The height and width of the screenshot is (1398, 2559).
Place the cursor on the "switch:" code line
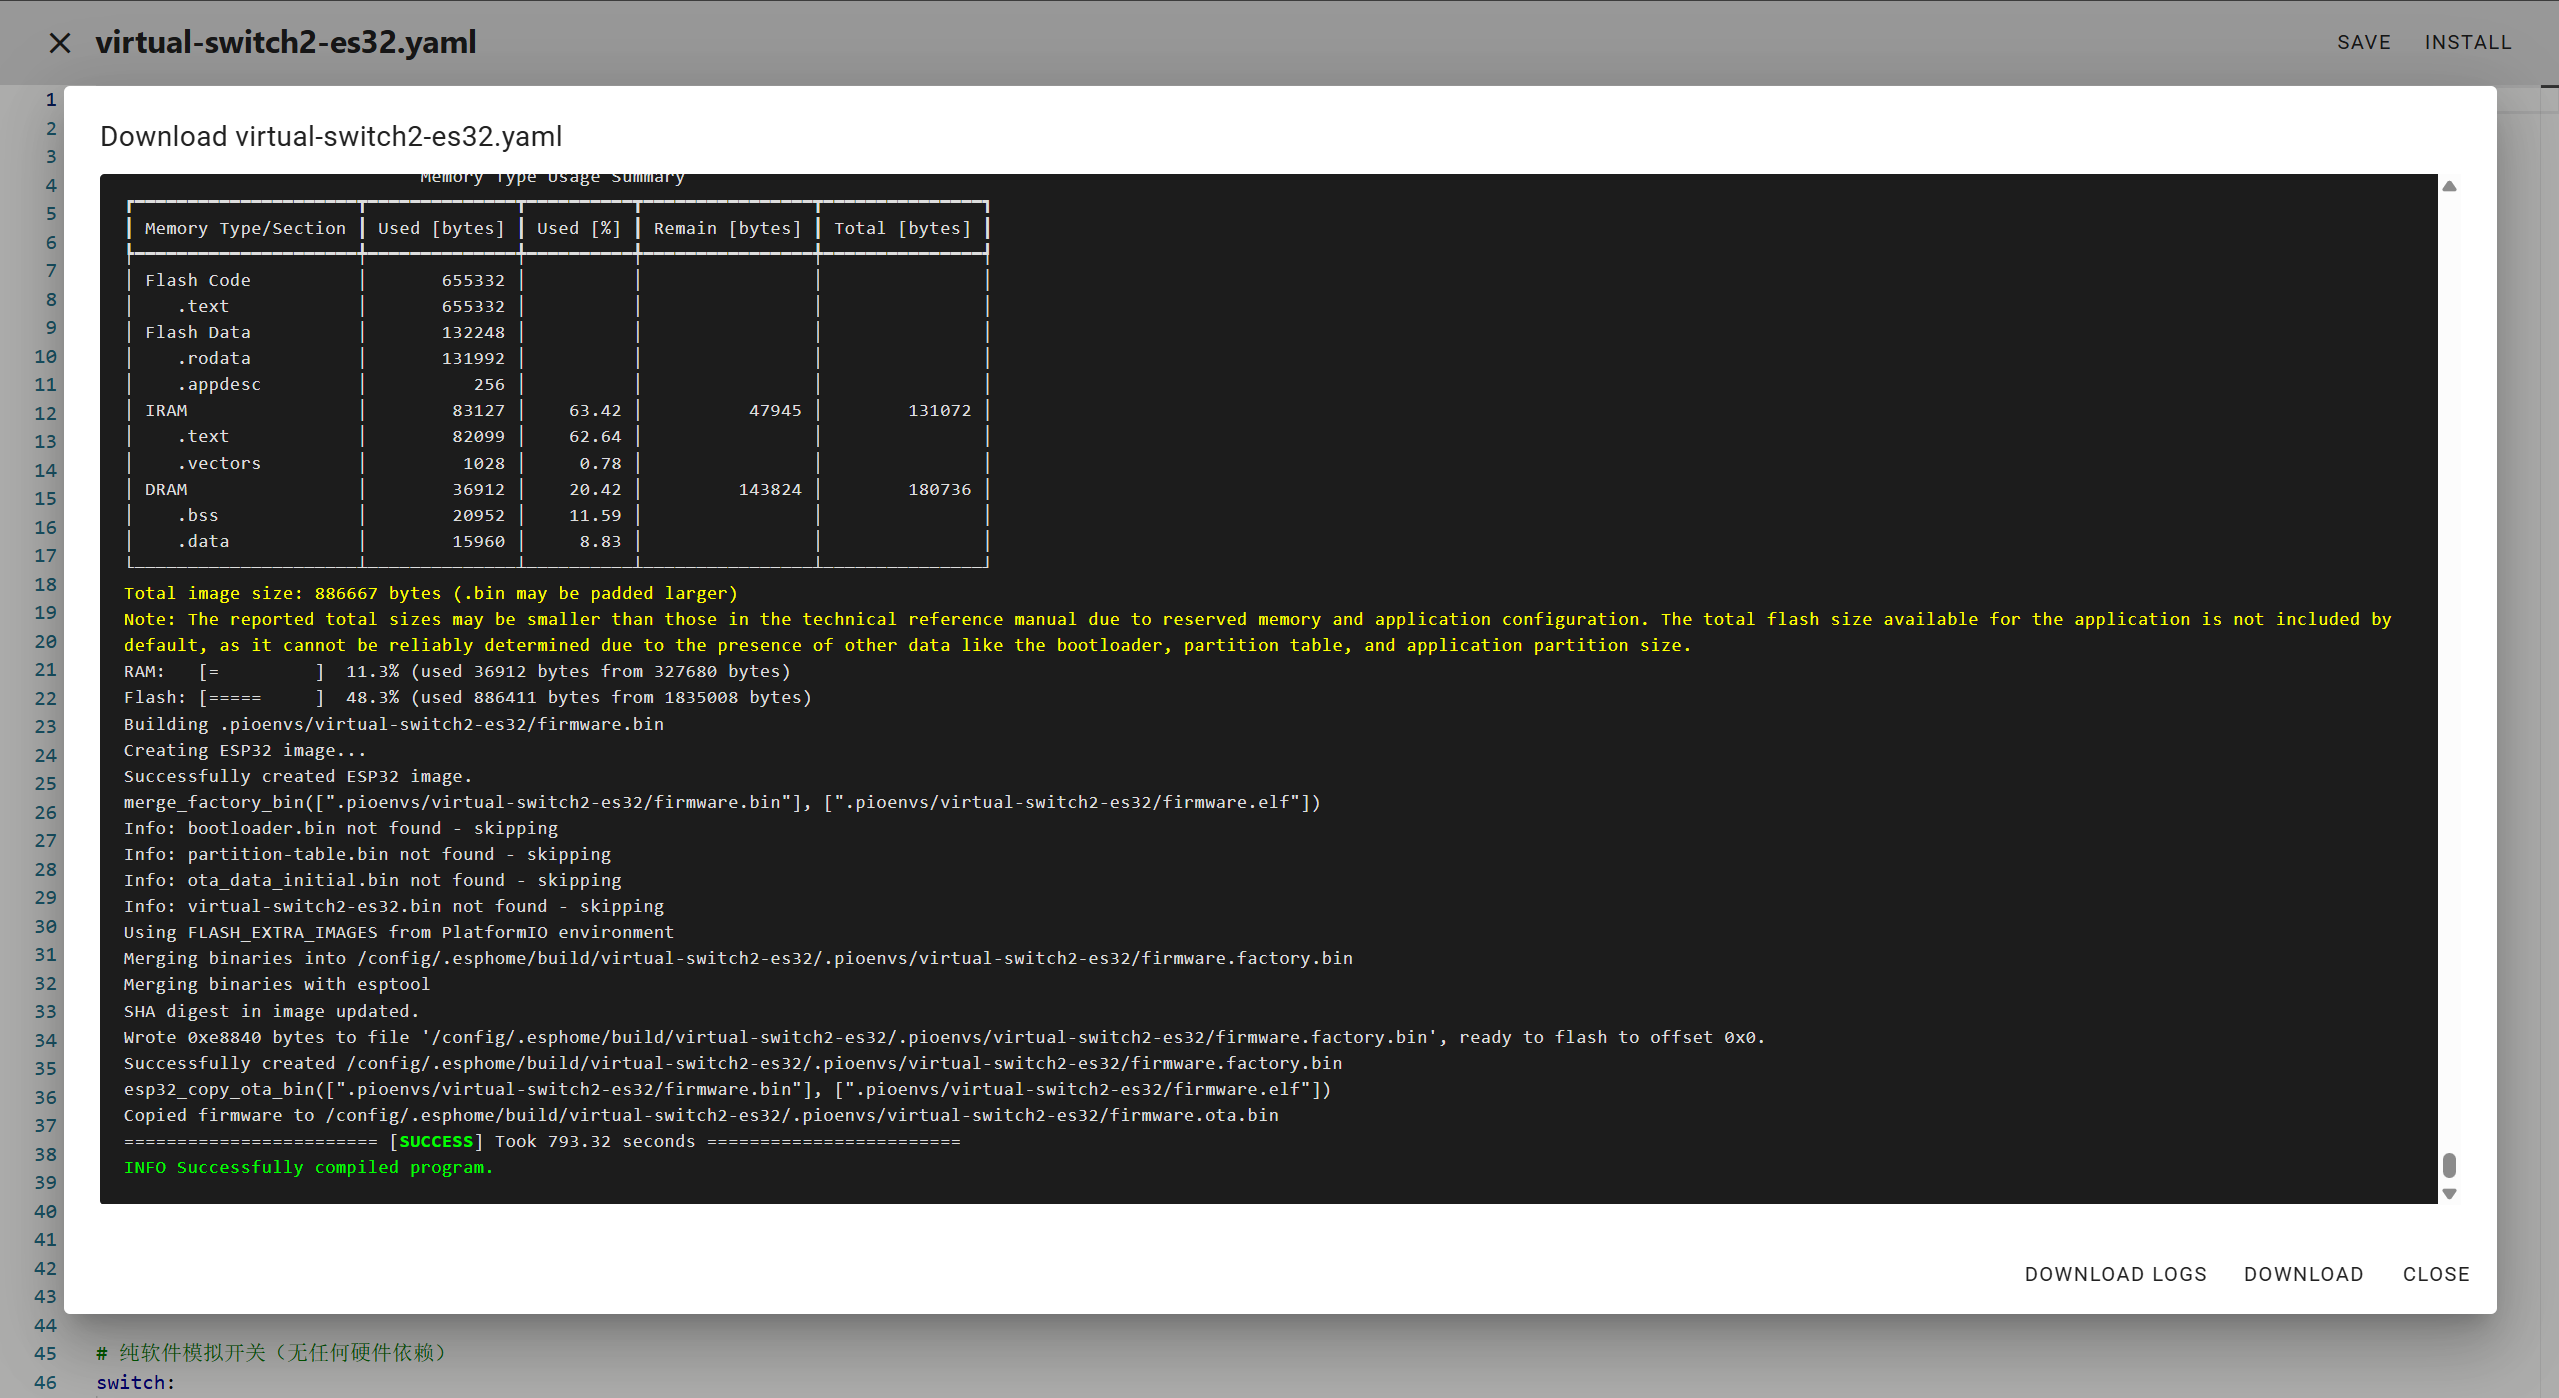pyautogui.click(x=136, y=1382)
